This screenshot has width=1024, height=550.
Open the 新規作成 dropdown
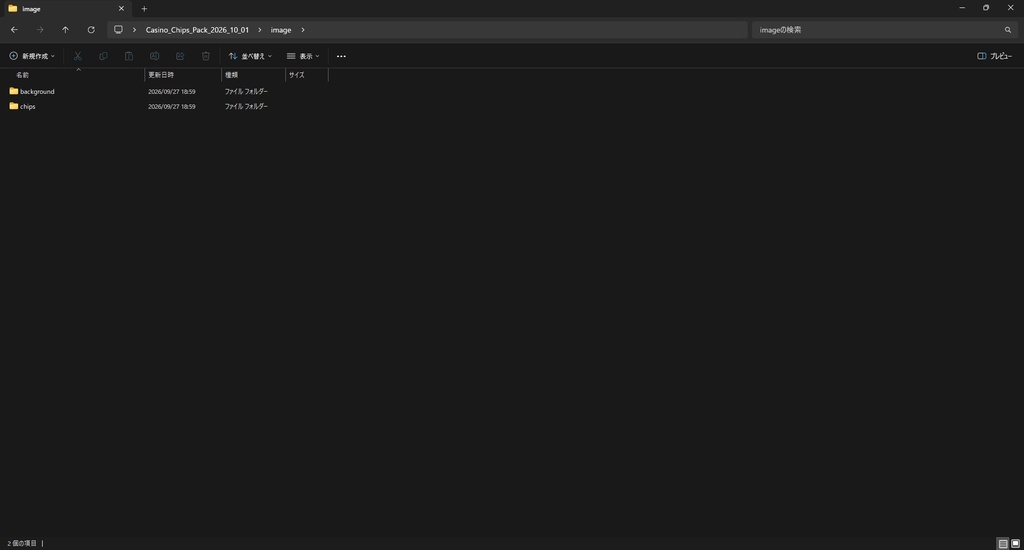click(32, 56)
